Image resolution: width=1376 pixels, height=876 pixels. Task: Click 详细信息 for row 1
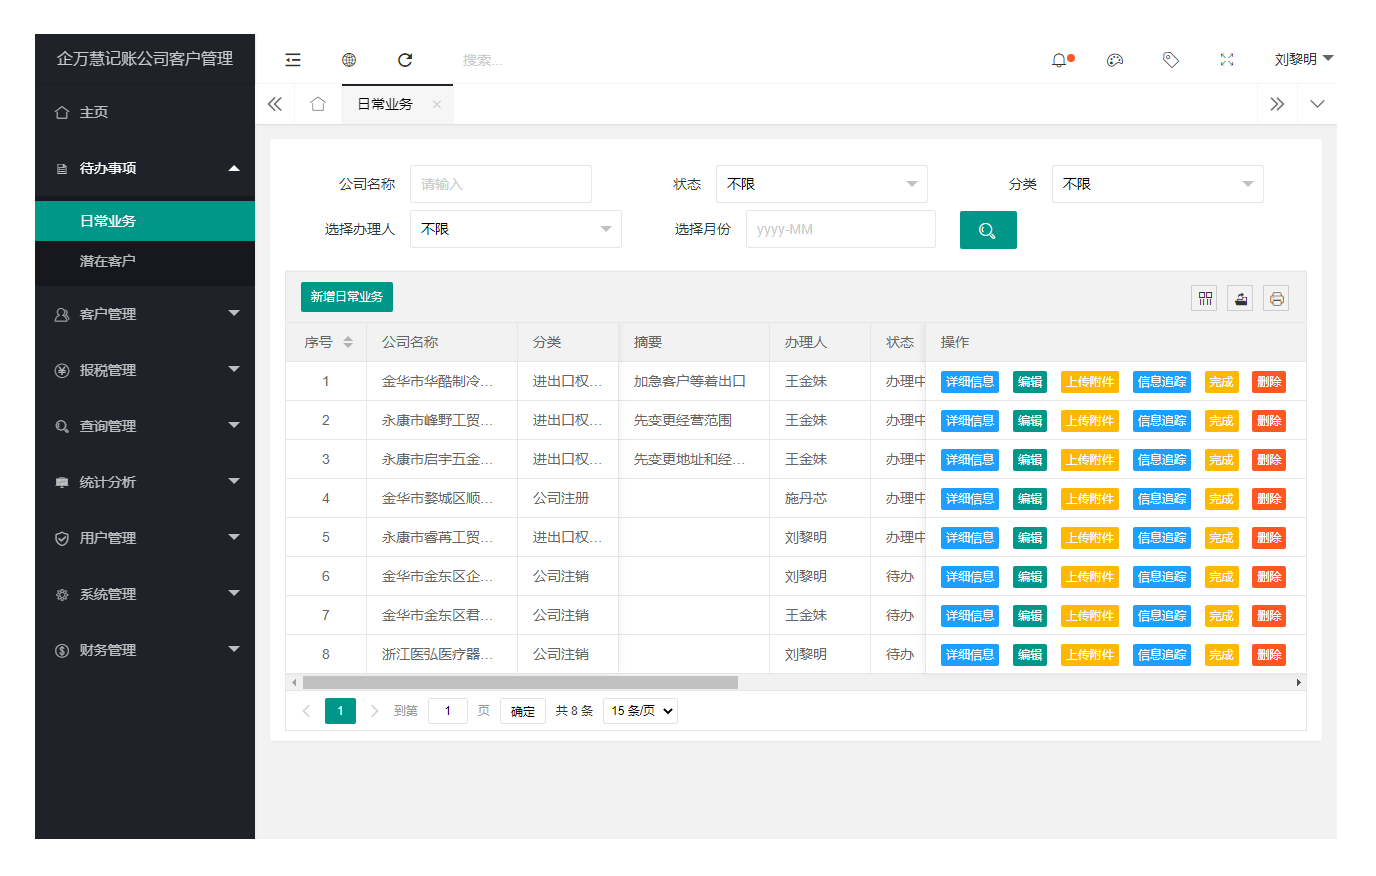point(969,382)
